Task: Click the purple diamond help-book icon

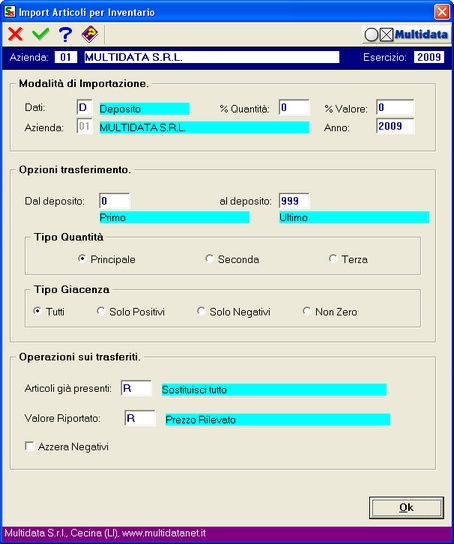Action: point(90,34)
